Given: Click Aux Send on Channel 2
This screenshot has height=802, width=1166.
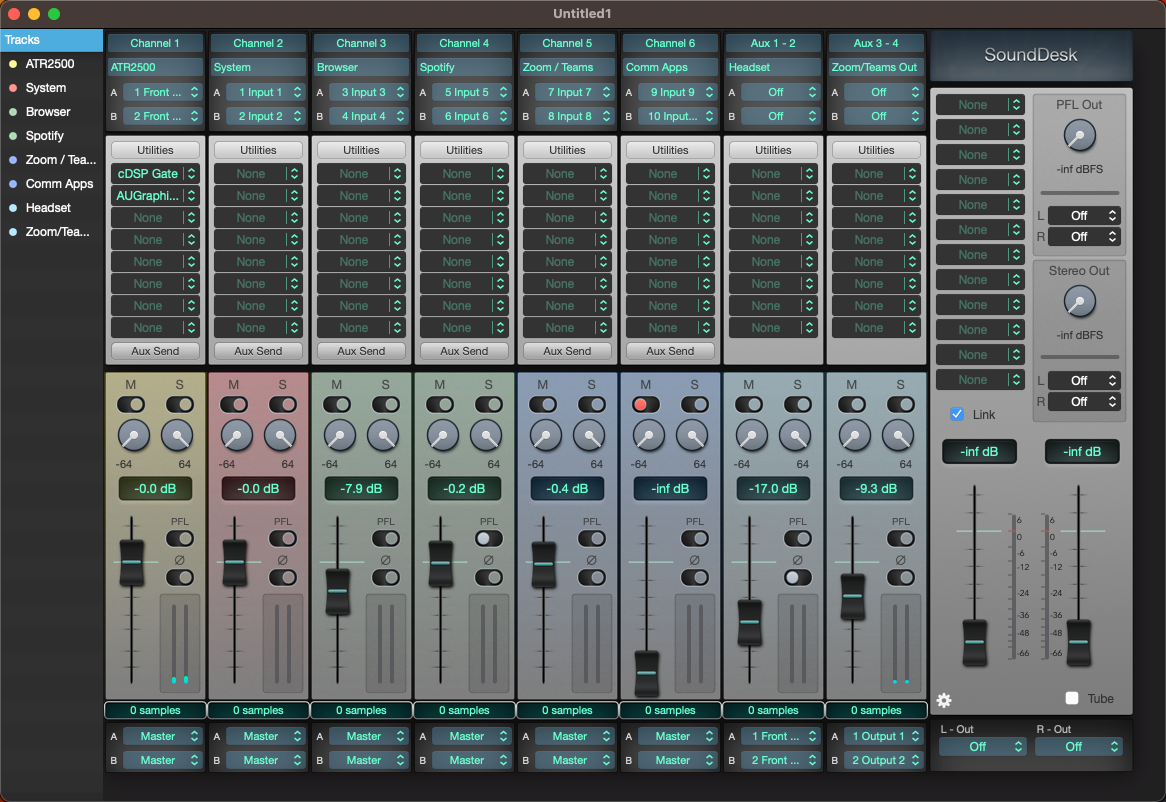Looking at the screenshot, I should point(258,351).
